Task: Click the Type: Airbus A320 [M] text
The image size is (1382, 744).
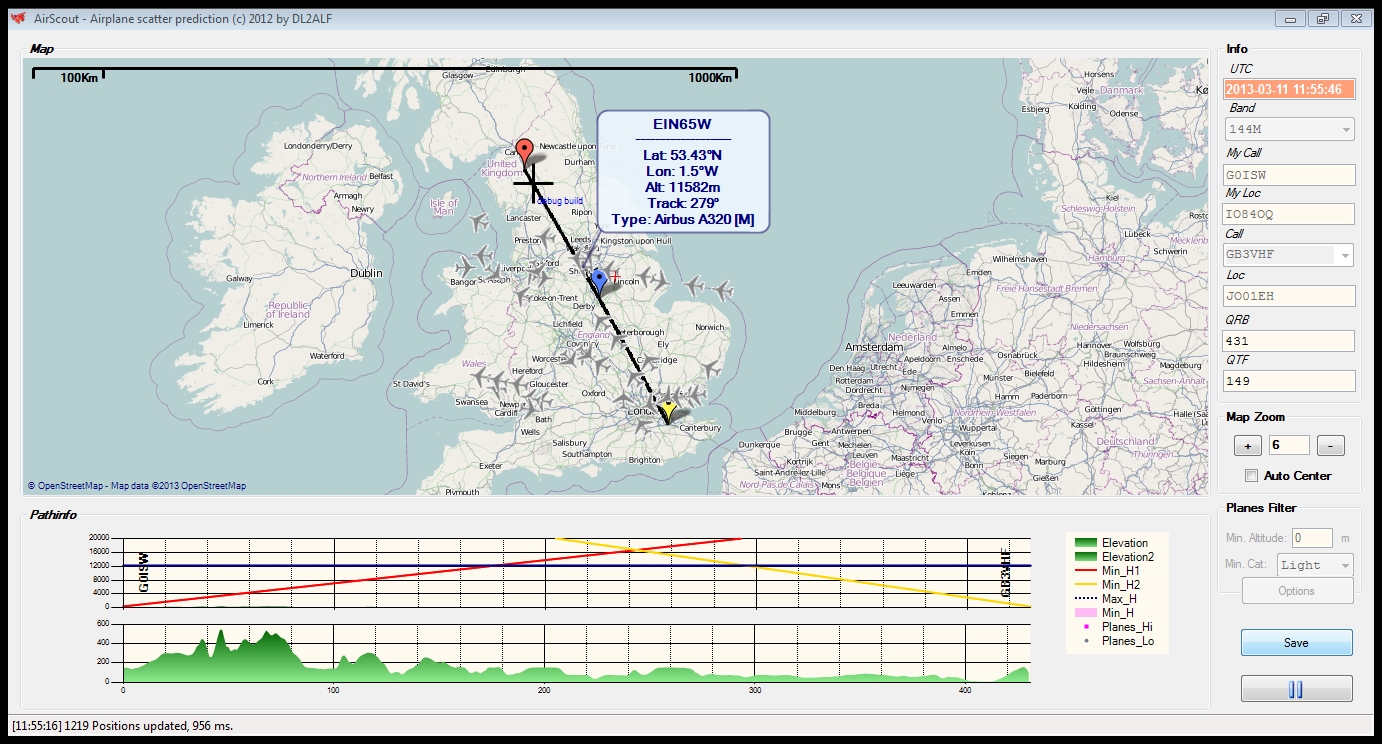Action: (683, 220)
